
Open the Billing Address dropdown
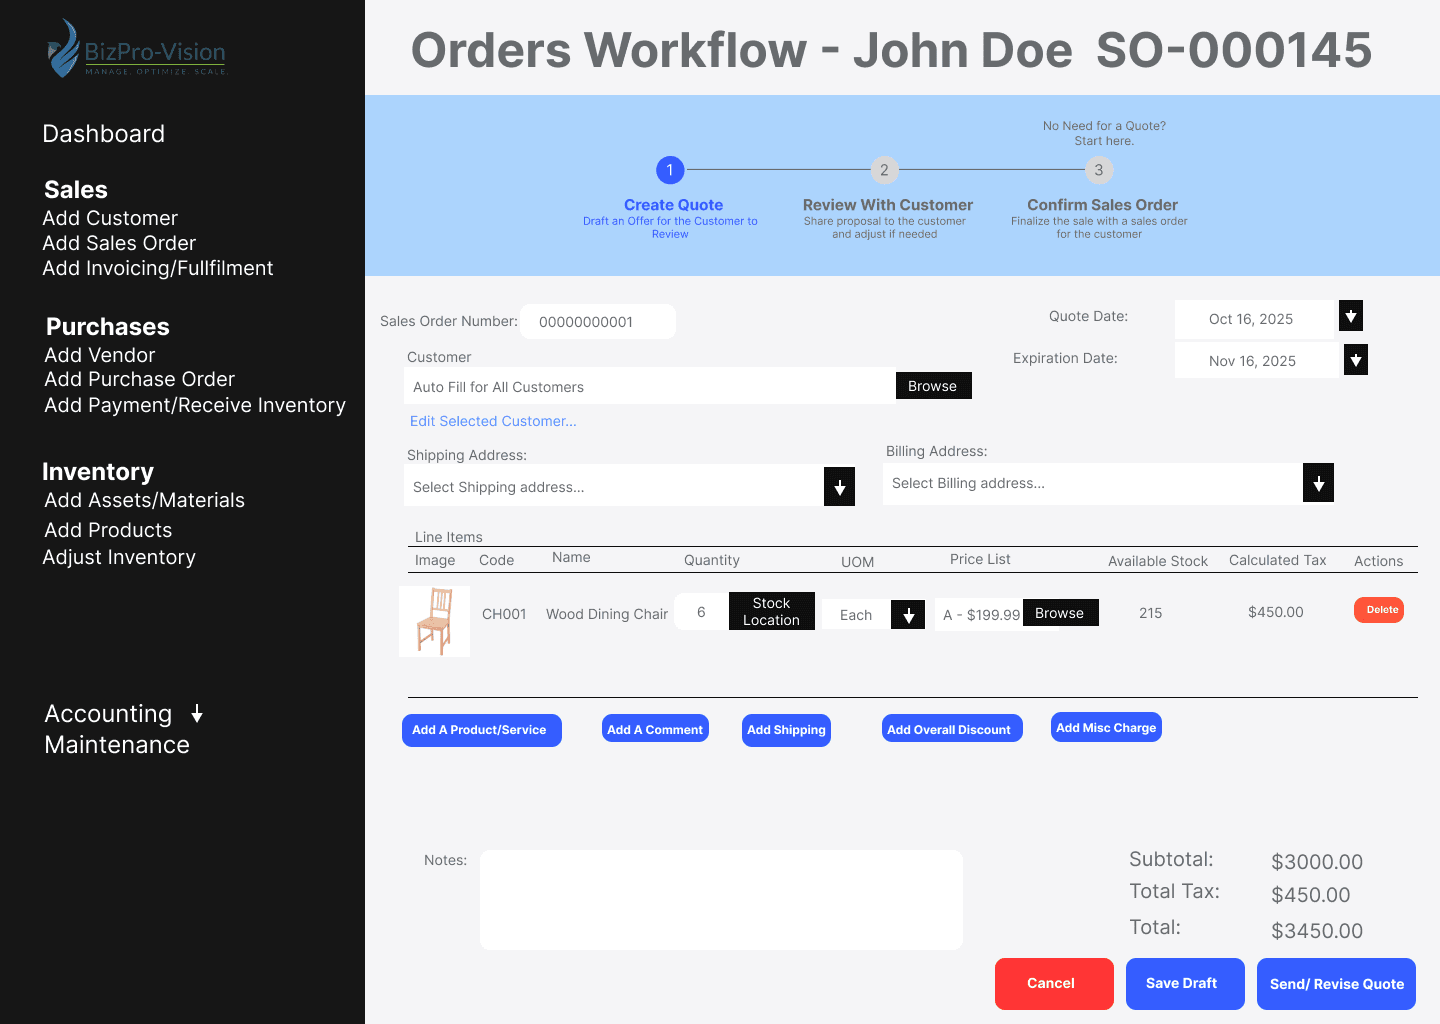pos(1318,482)
